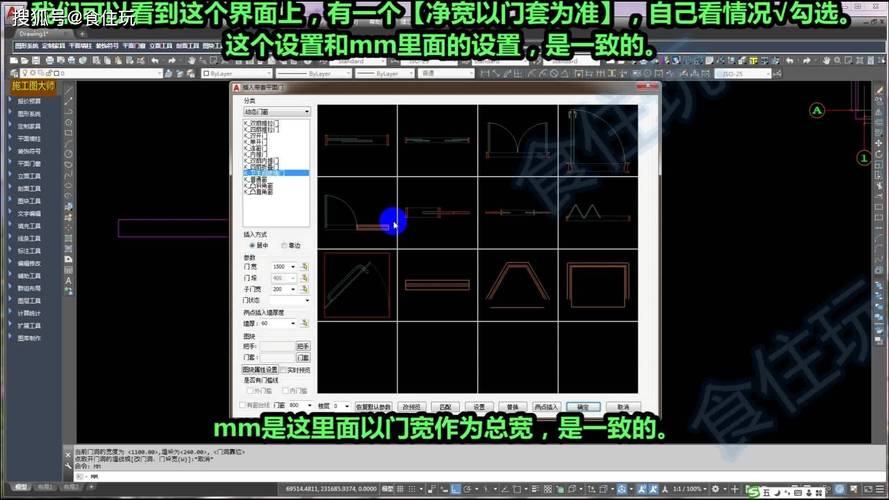Viewport: 889px width, 500px height.
Task: Open the 定制家具 menu
Action: tap(53, 46)
